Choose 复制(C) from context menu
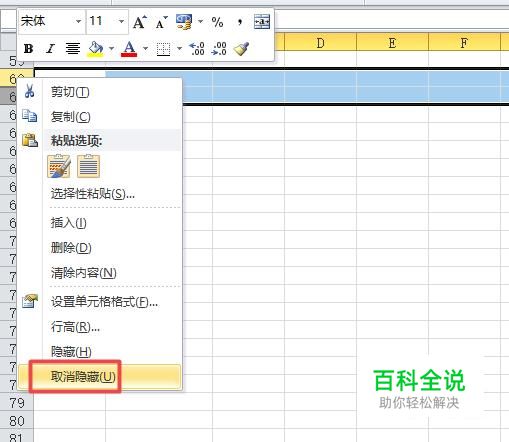 coord(100,117)
